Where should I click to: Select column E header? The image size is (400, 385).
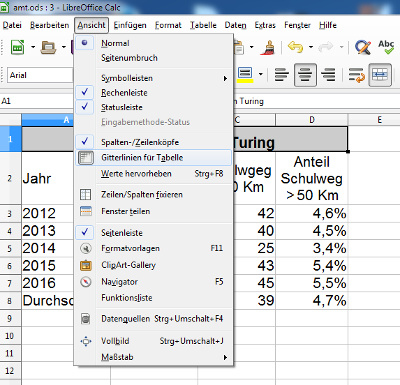pos(374,120)
